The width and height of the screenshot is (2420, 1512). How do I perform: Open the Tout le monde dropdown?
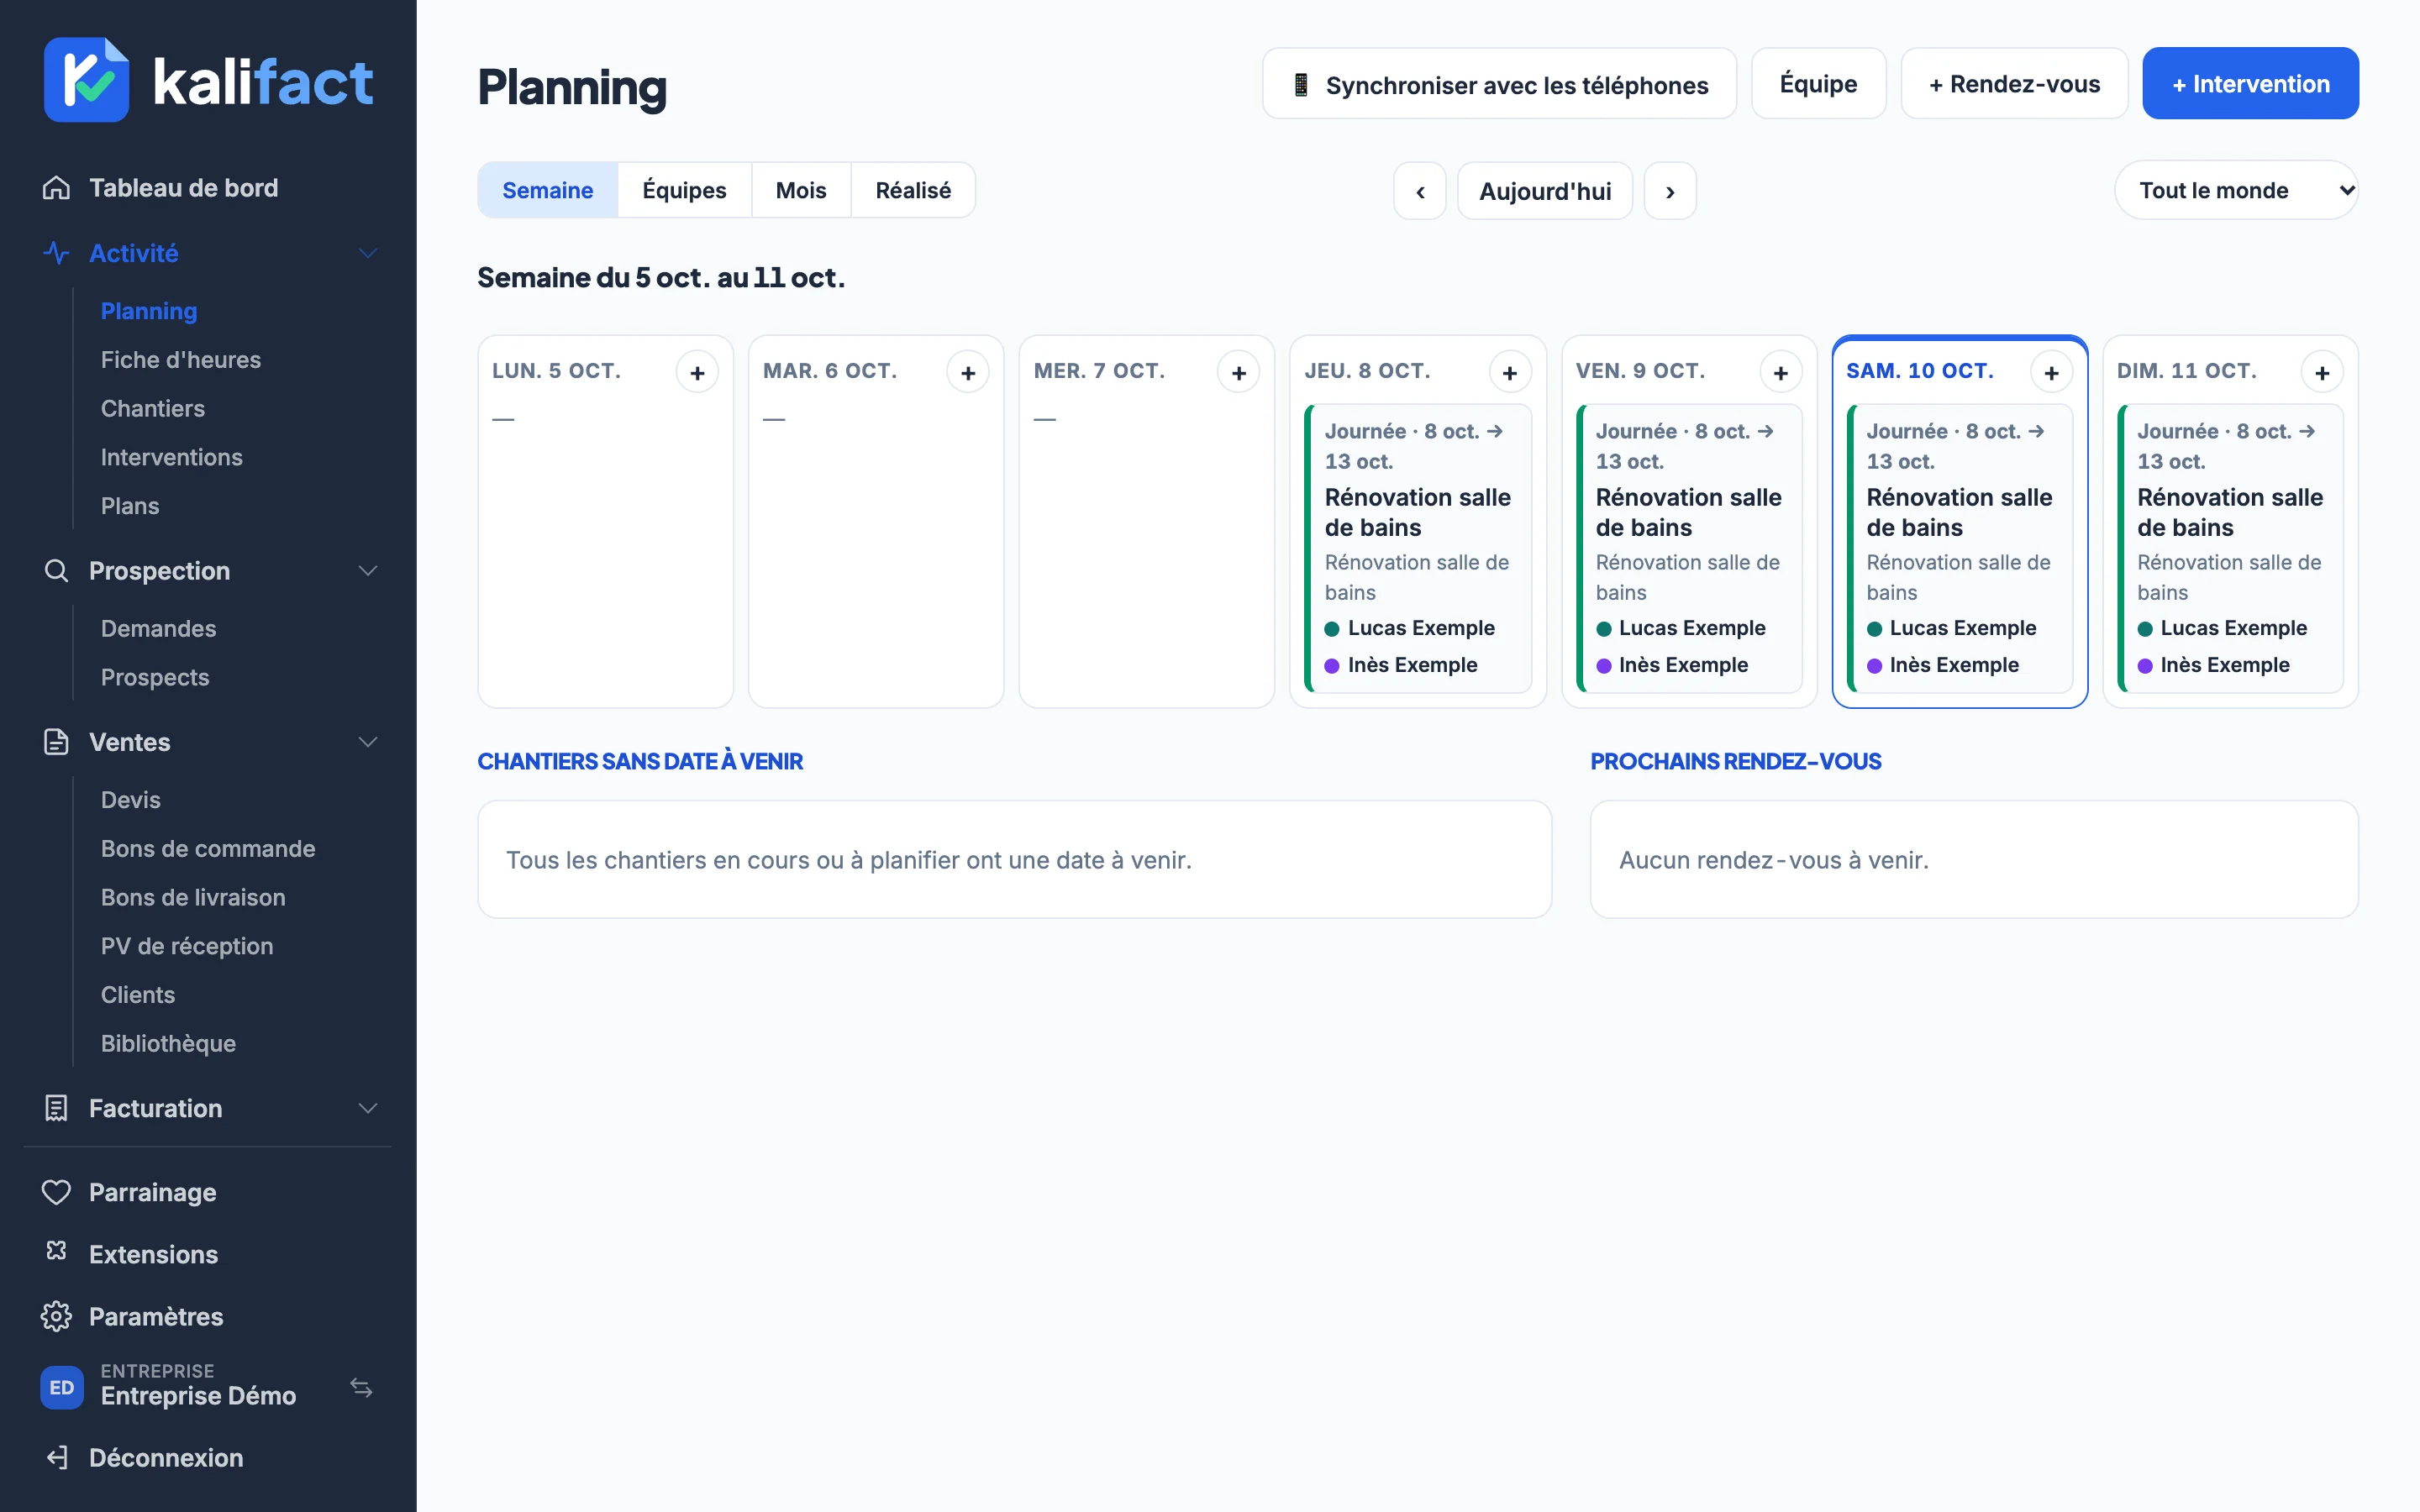(2237, 190)
